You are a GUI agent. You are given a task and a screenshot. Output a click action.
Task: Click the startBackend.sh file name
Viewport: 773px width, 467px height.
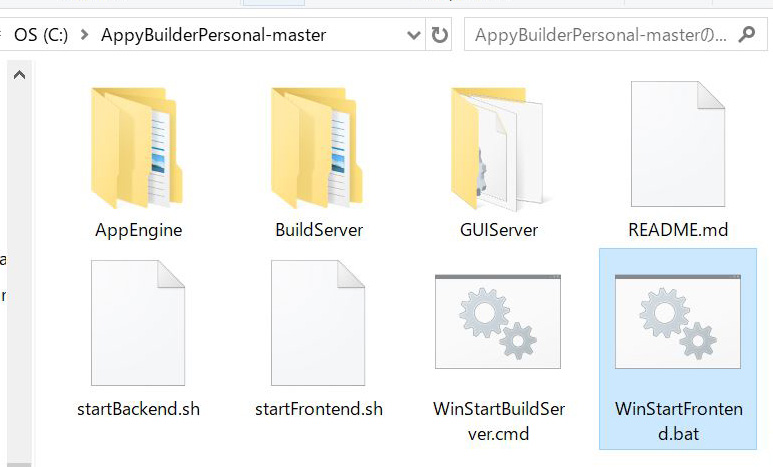[x=139, y=409]
